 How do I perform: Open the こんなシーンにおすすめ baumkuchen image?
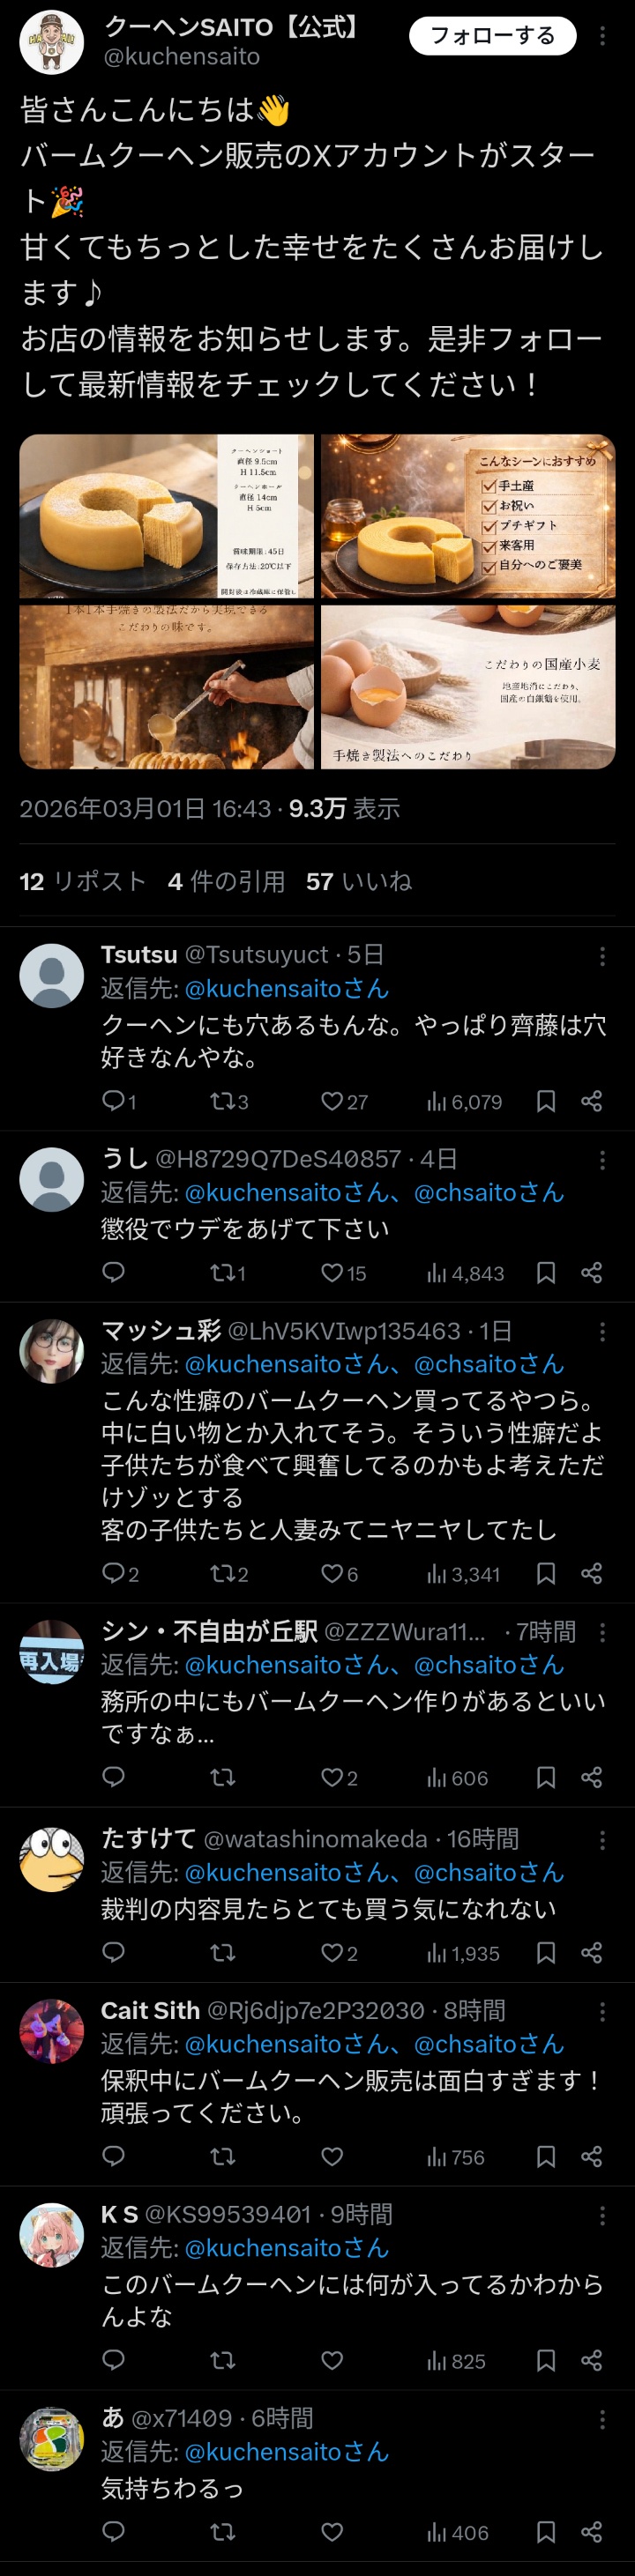click(468, 516)
